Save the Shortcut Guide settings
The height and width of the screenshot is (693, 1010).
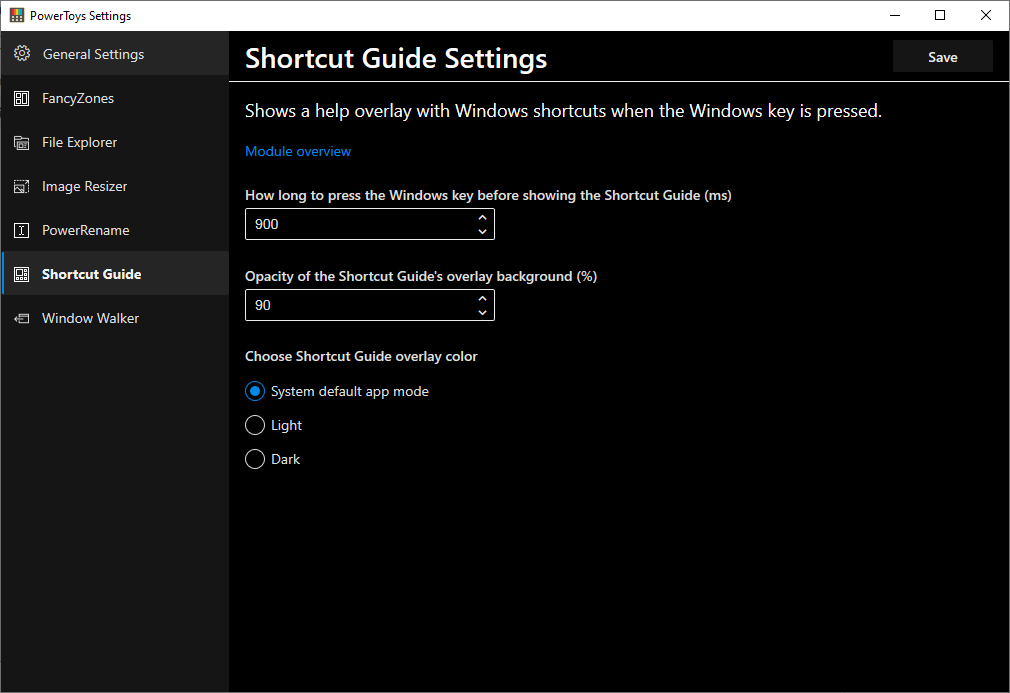tap(942, 57)
